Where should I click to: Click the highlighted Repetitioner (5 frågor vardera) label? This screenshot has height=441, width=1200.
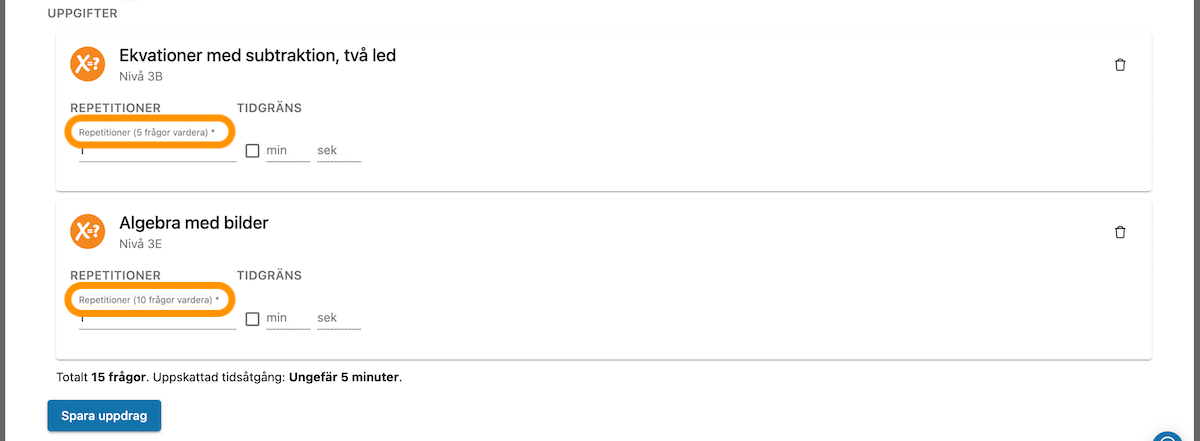tap(147, 132)
